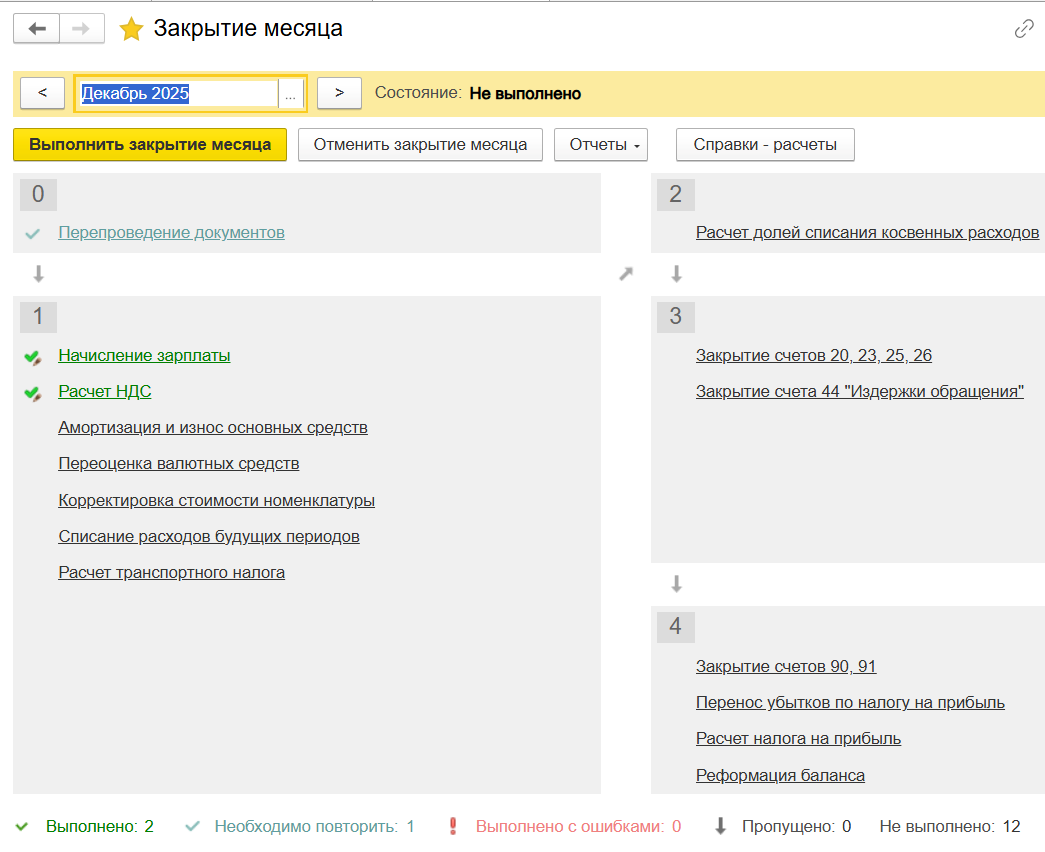
Task: Open Реформация баланса link
Action: [x=780, y=775]
